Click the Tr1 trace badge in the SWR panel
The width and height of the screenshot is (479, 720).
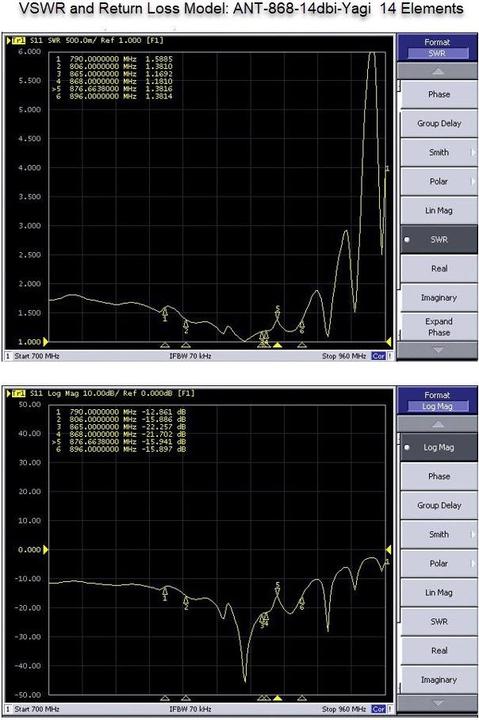pyautogui.click(x=18, y=40)
